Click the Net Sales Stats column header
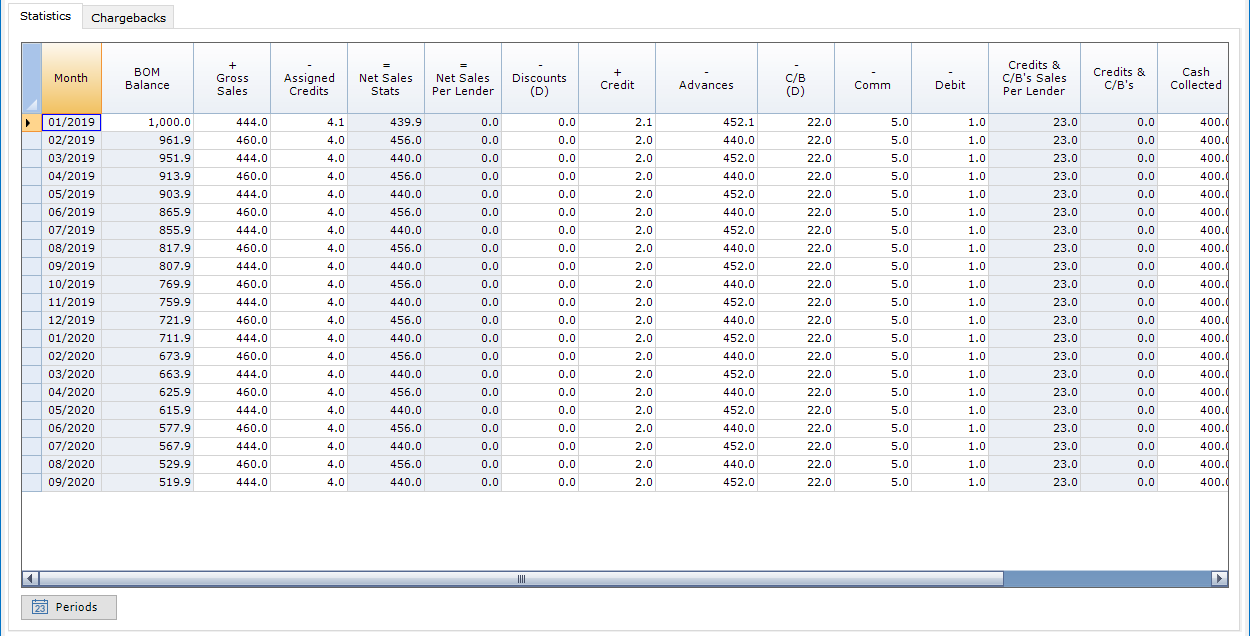This screenshot has height=636, width=1250. [x=386, y=78]
